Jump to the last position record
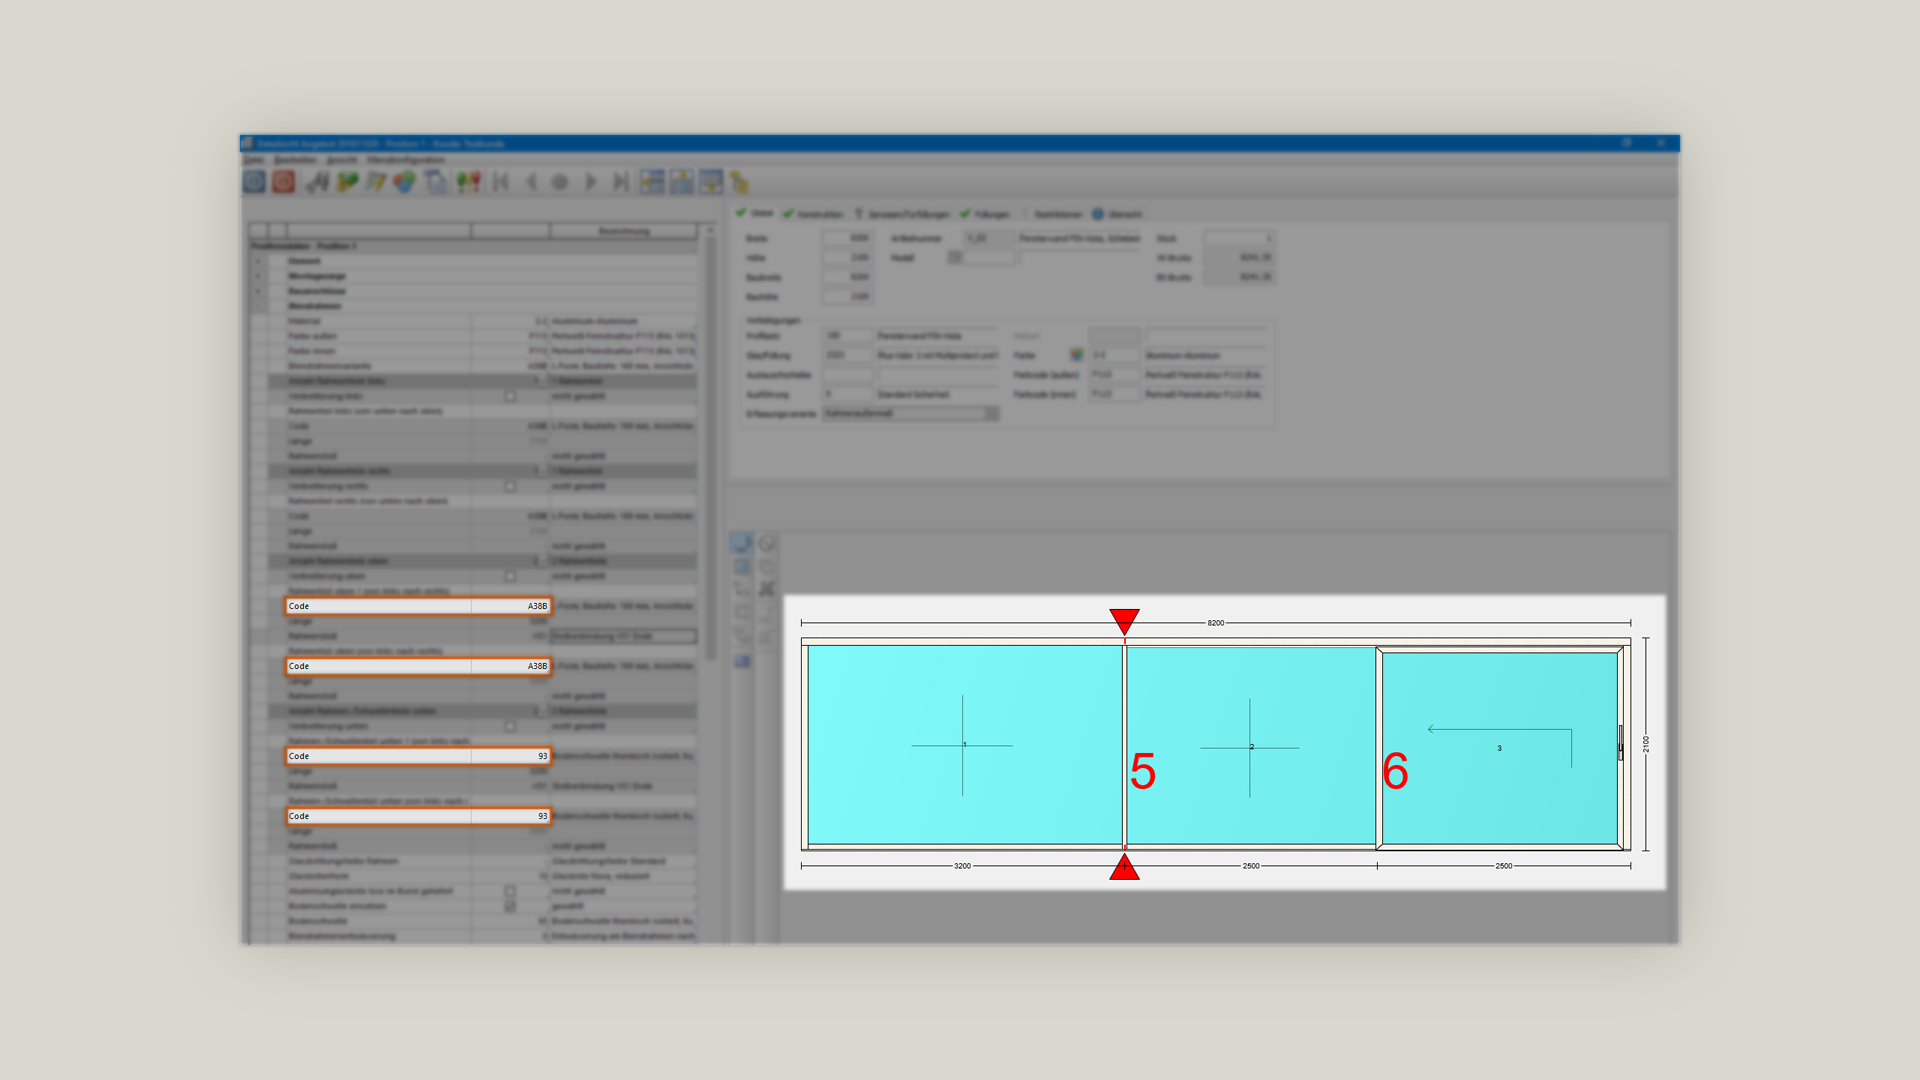1920x1080 pixels. pyautogui.click(x=621, y=182)
